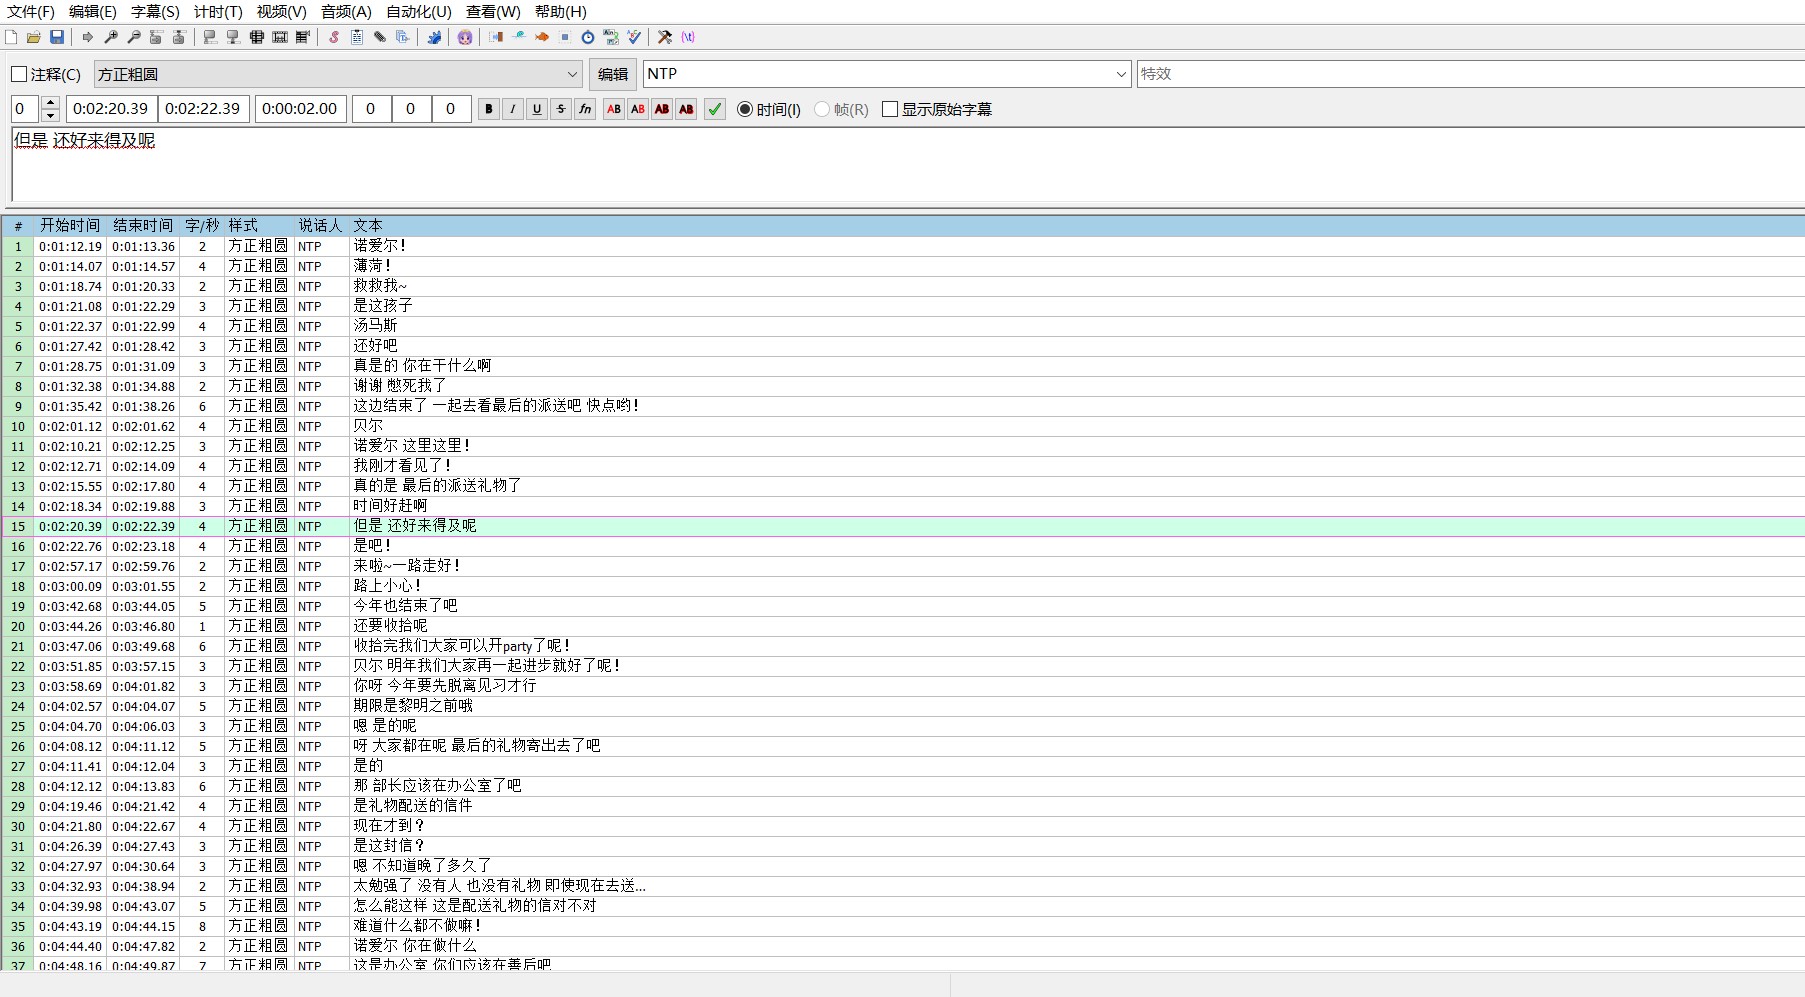1805x997 pixels.
Task: Toggle bold with the B button
Action: (x=489, y=109)
